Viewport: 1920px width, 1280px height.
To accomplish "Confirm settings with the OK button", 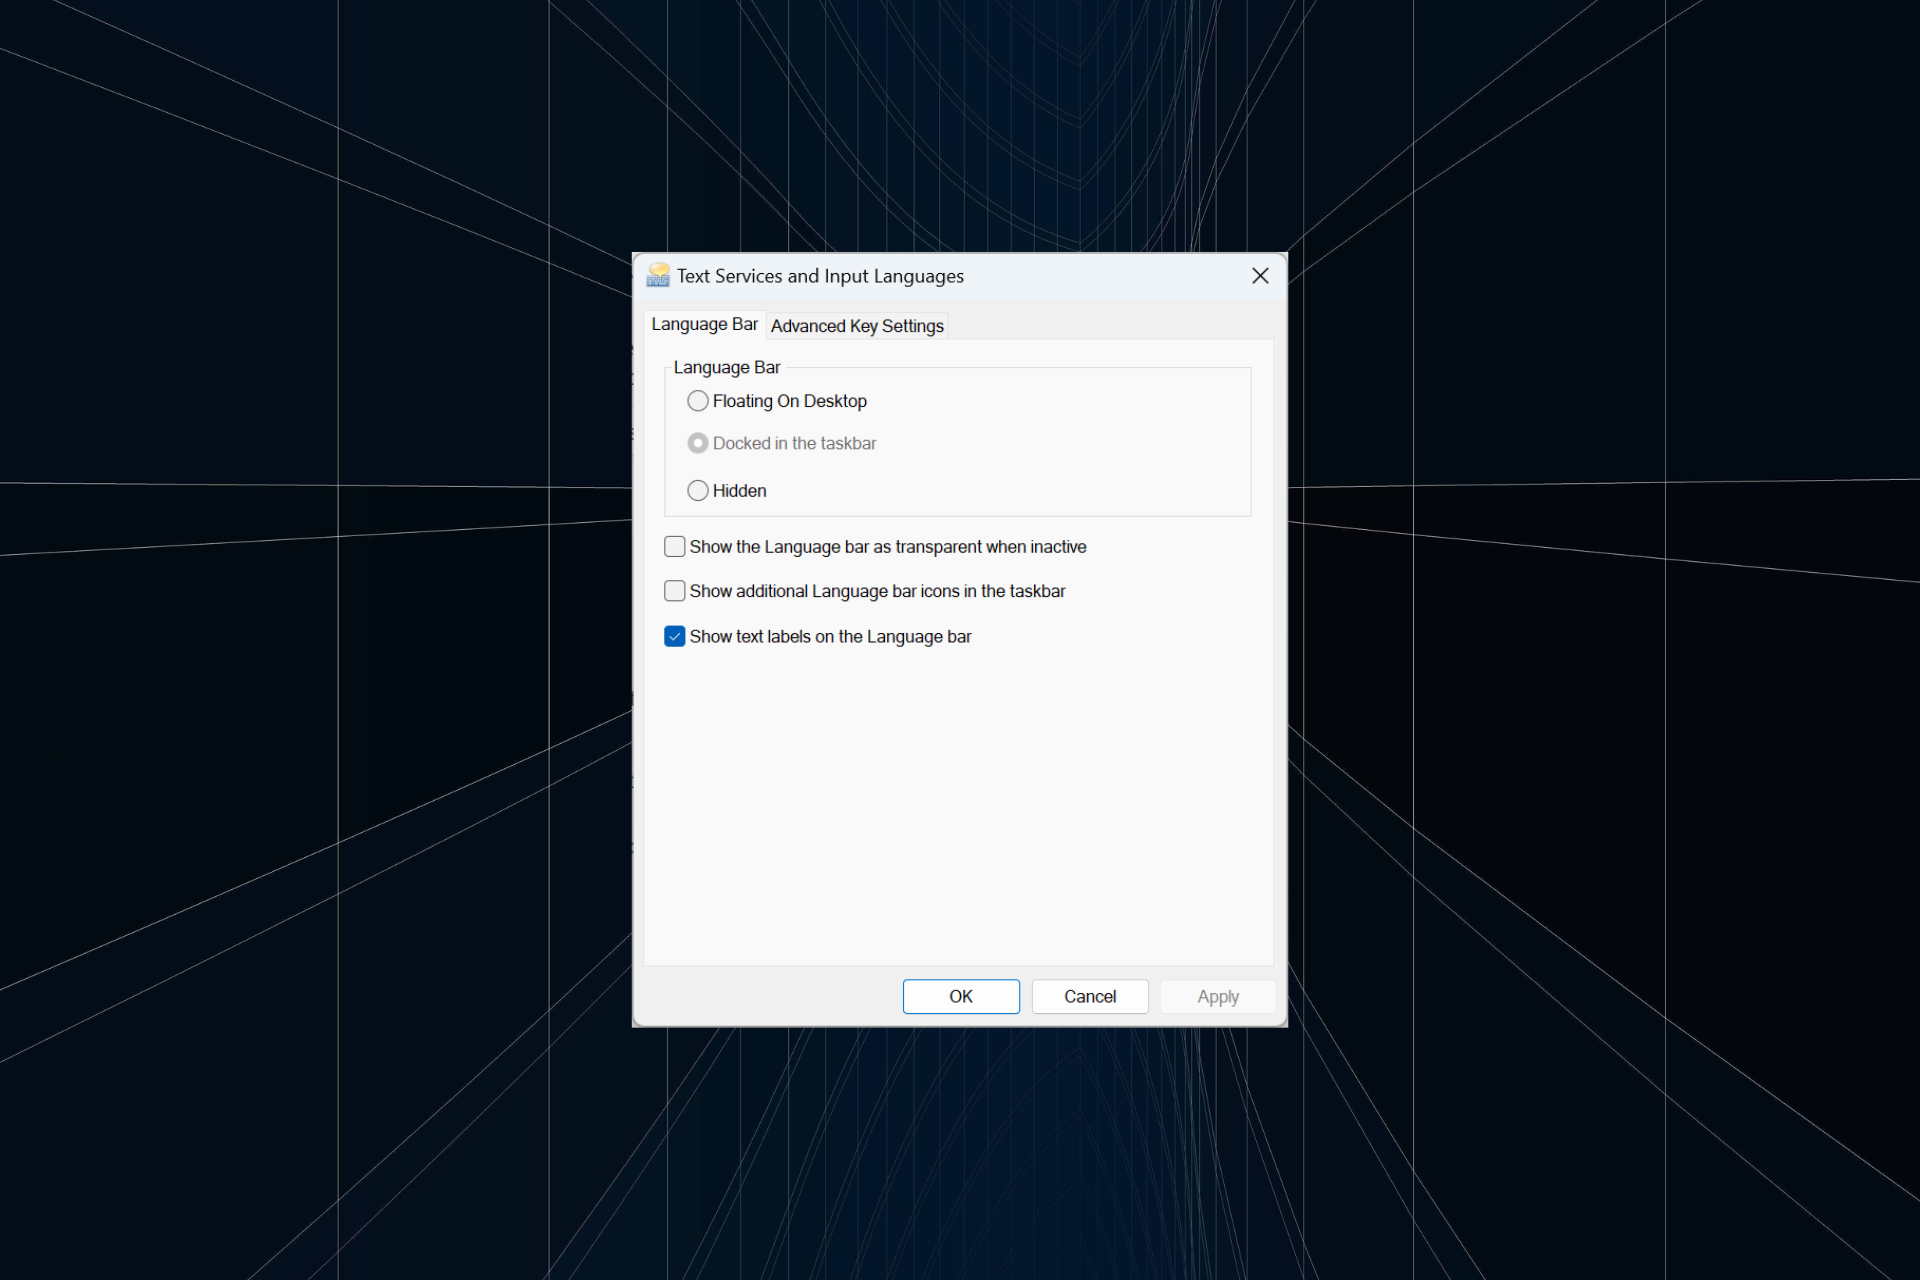I will pos(960,996).
